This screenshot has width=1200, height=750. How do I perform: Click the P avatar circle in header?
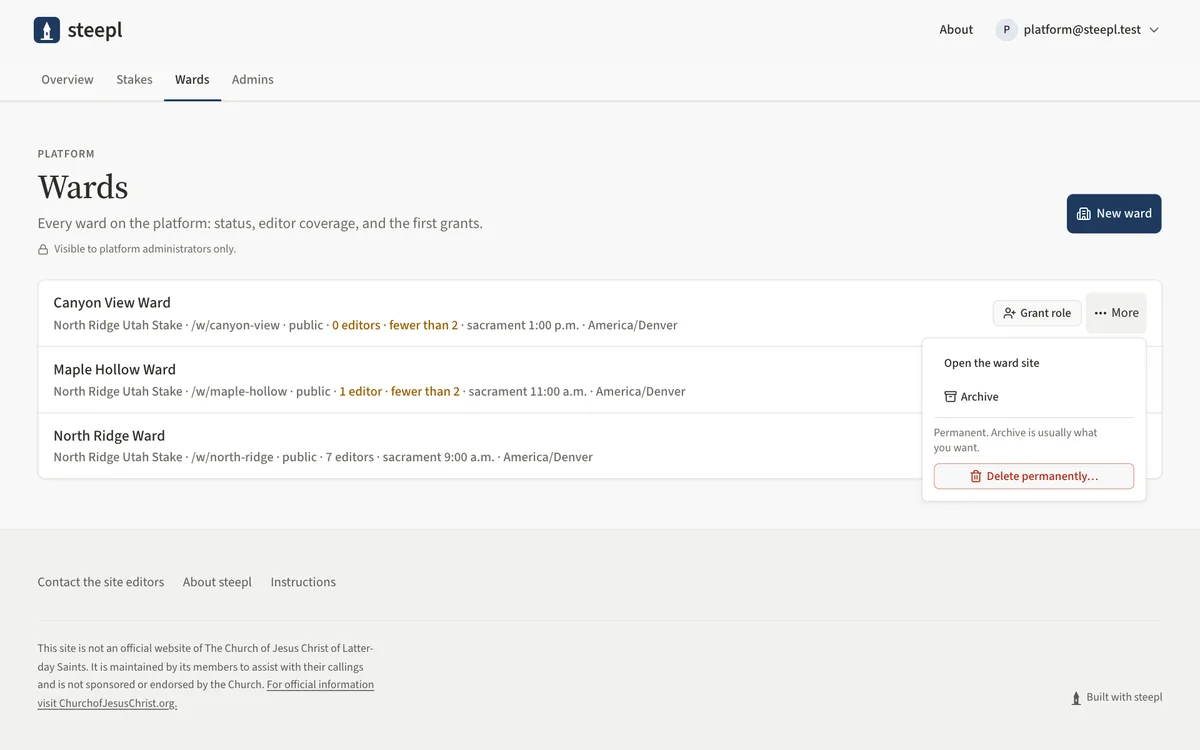tap(1006, 30)
